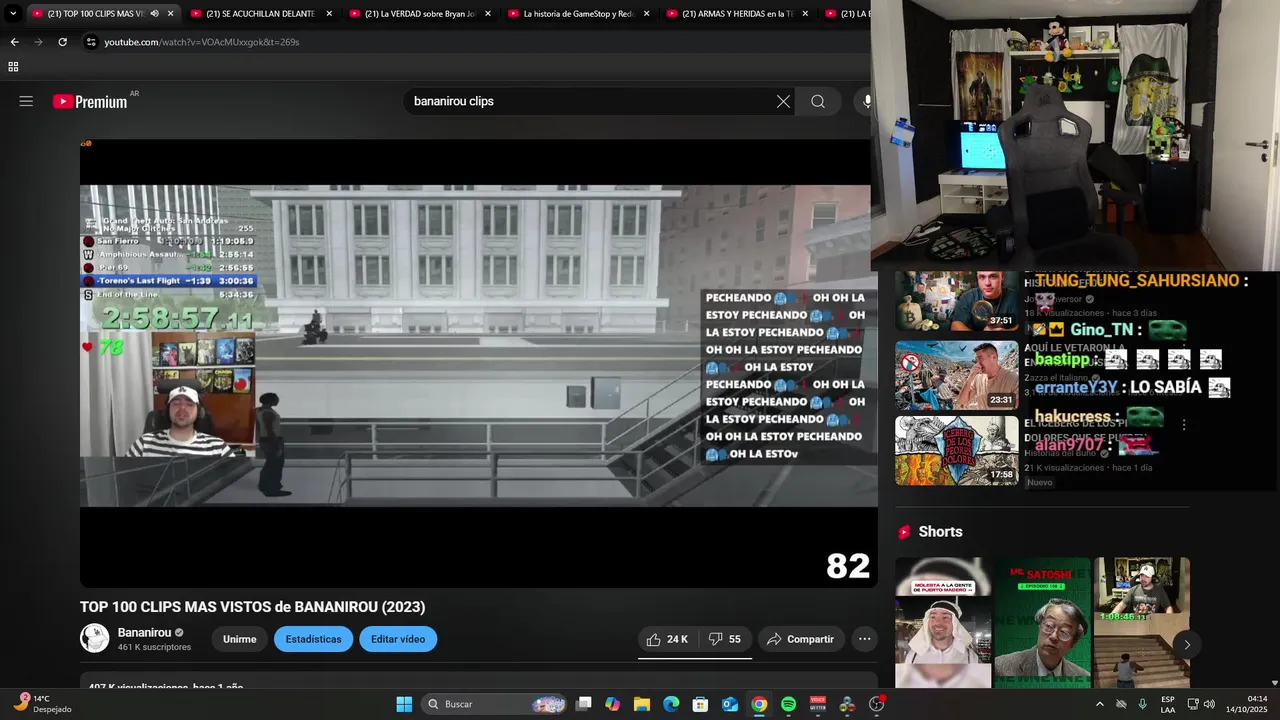Switch to 'ARMAS Y HERIDAS' tab
Viewport: 1280px width, 720px height.
click(x=735, y=14)
